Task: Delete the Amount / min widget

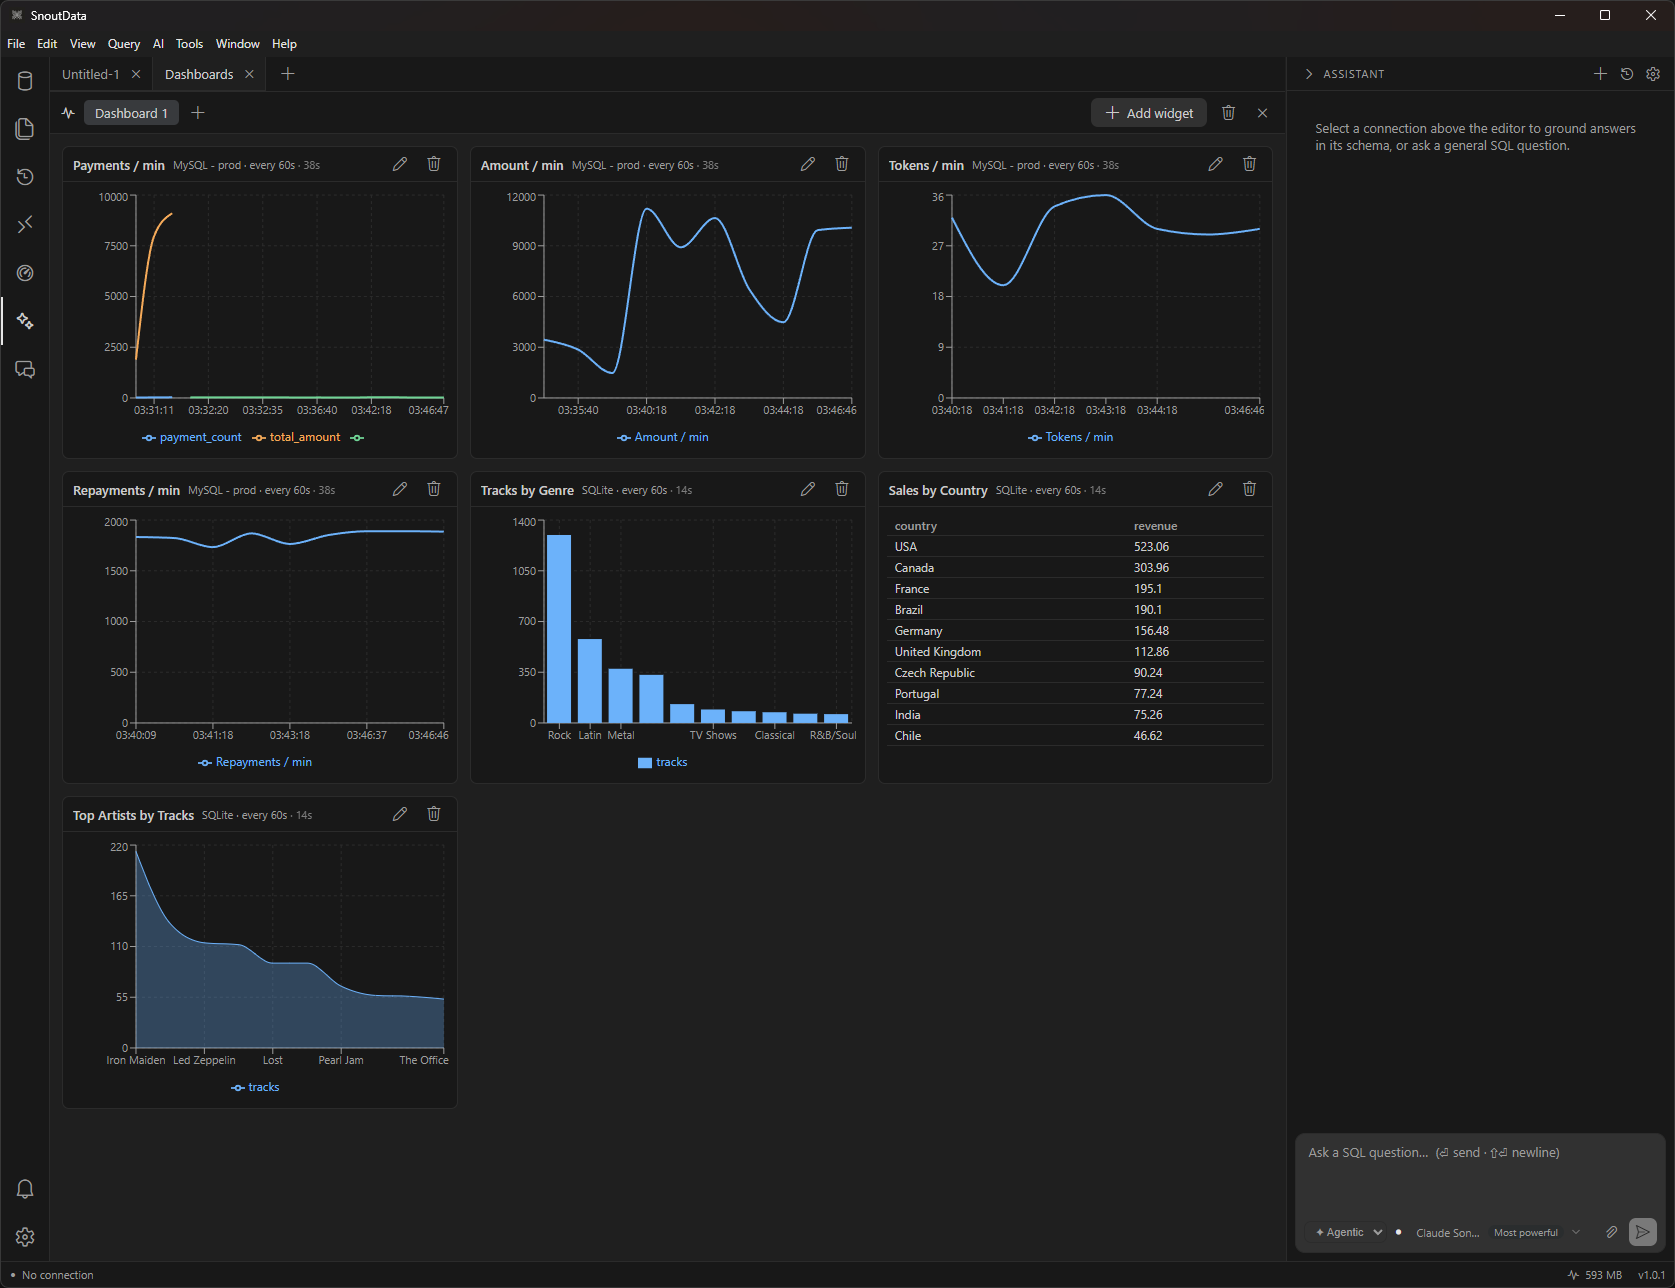Action: tap(842, 164)
